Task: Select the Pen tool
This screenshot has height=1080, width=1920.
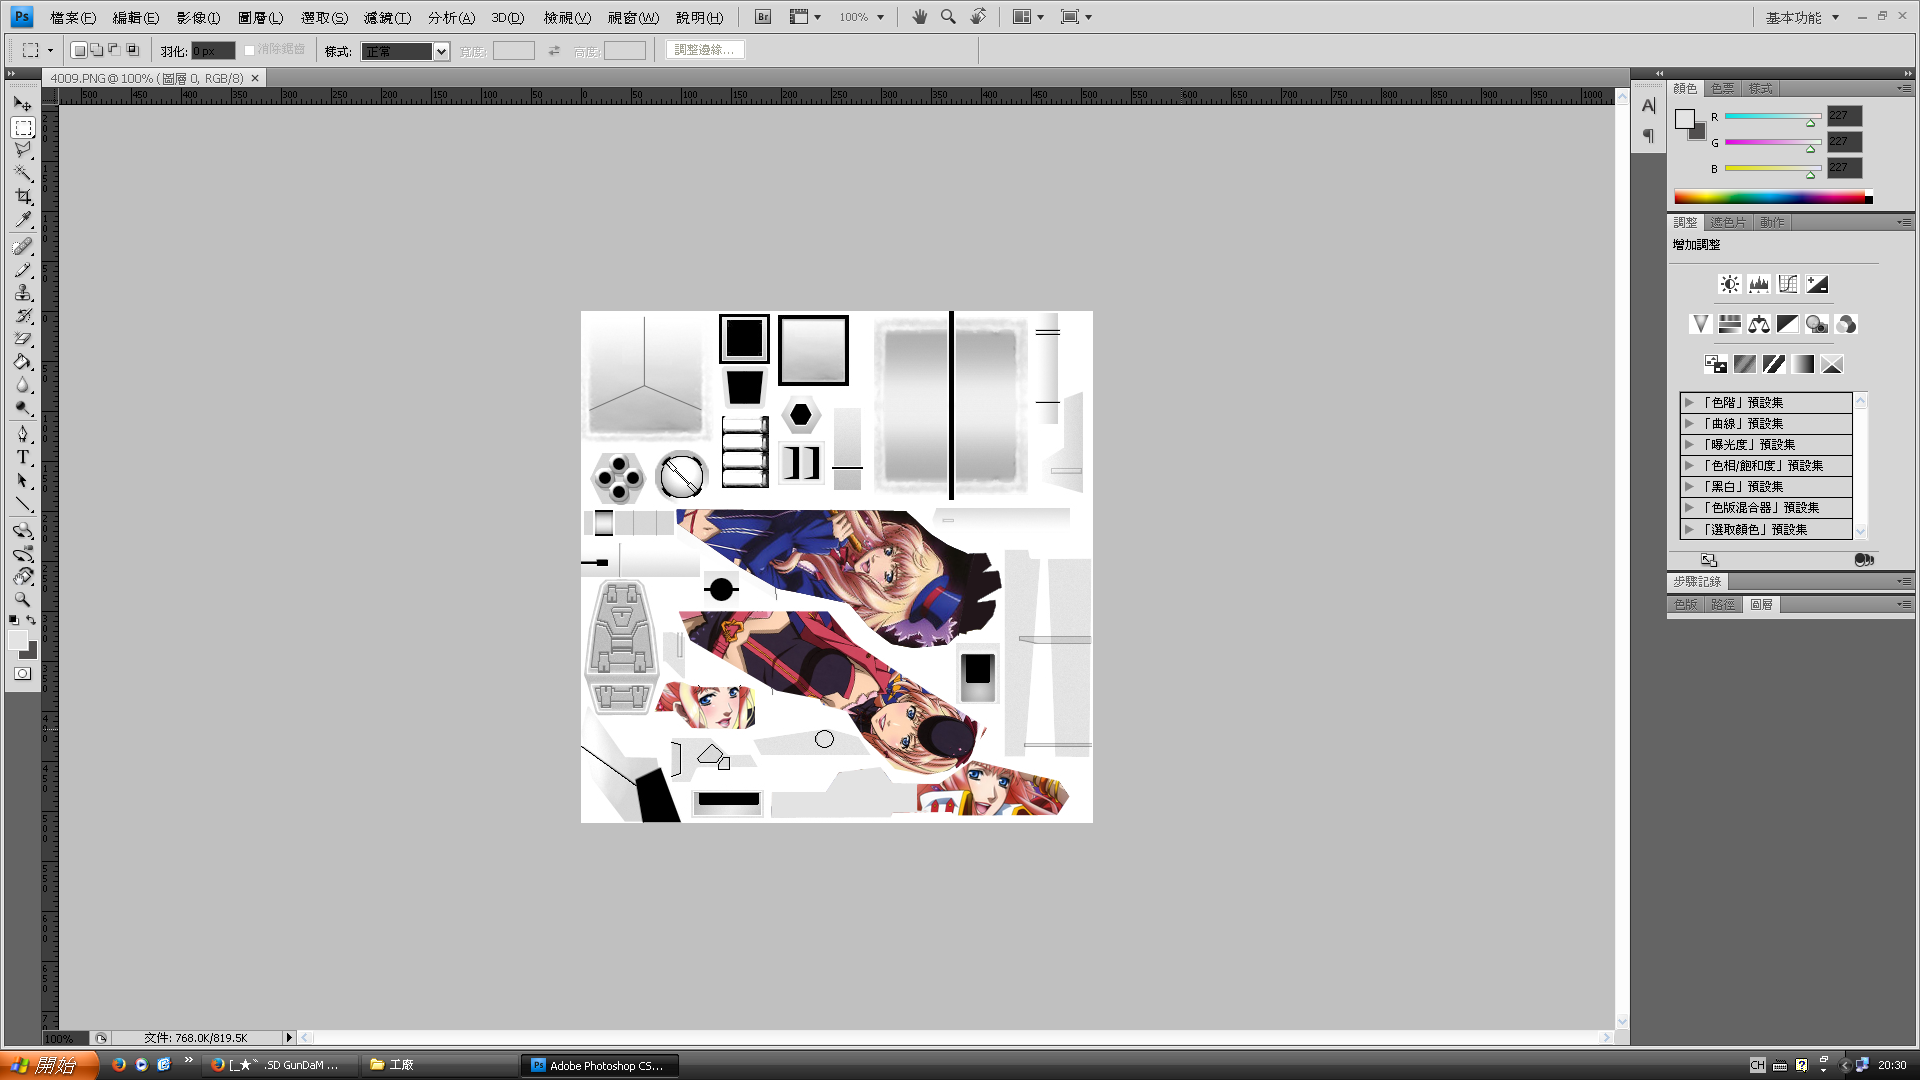Action: click(x=23, y=433)
